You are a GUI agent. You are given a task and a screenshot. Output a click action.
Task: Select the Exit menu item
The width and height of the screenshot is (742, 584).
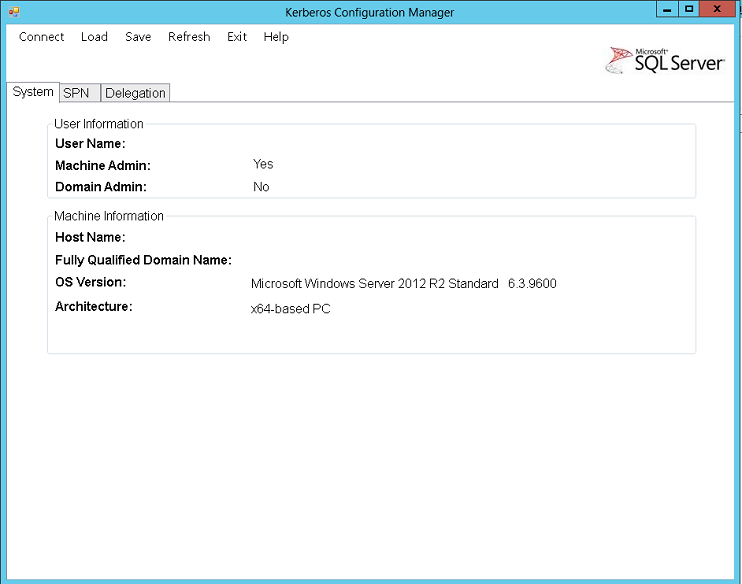237,37
